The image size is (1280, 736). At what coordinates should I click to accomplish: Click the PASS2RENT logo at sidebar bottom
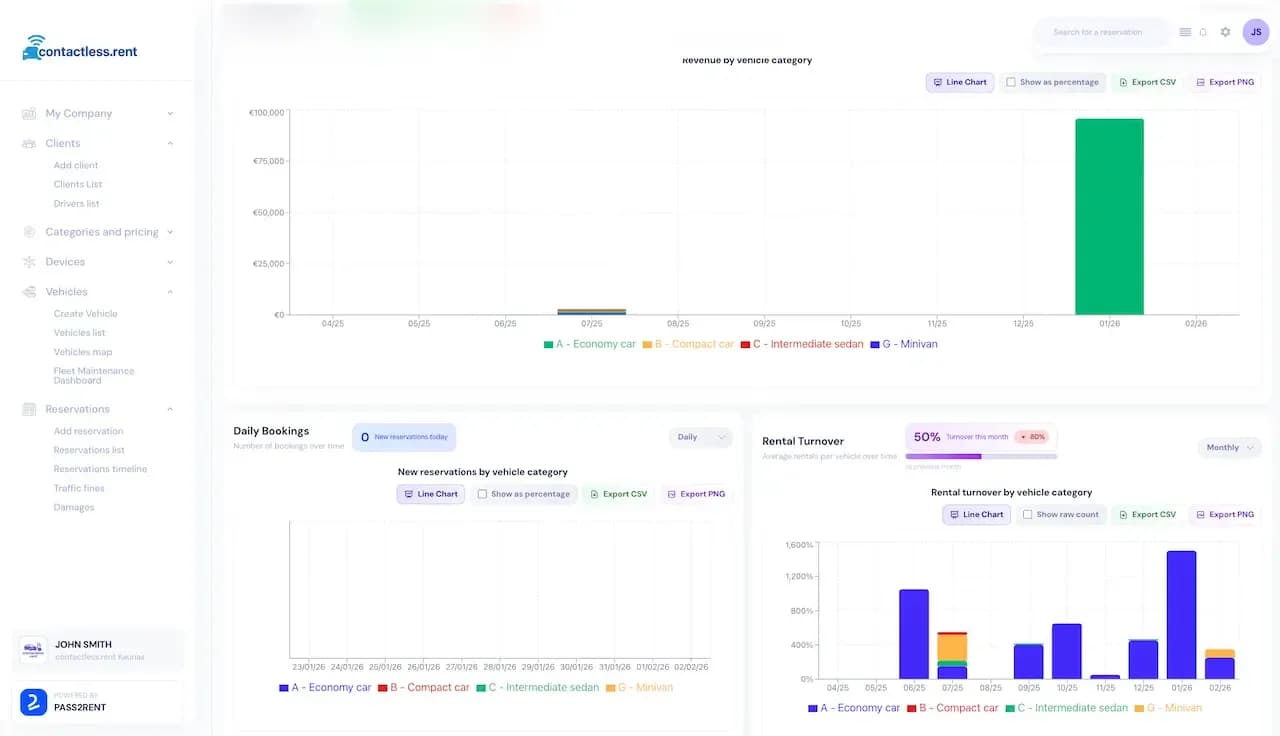(31, 704)
